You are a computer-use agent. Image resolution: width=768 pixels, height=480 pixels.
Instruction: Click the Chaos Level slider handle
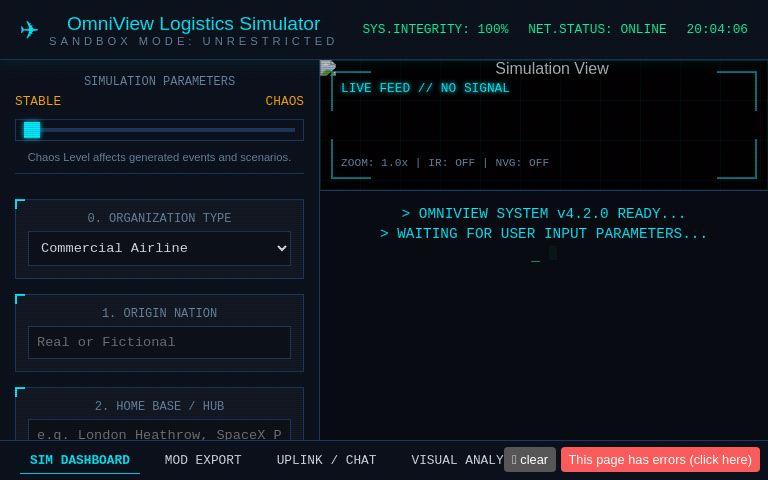[x=32, y=130]
